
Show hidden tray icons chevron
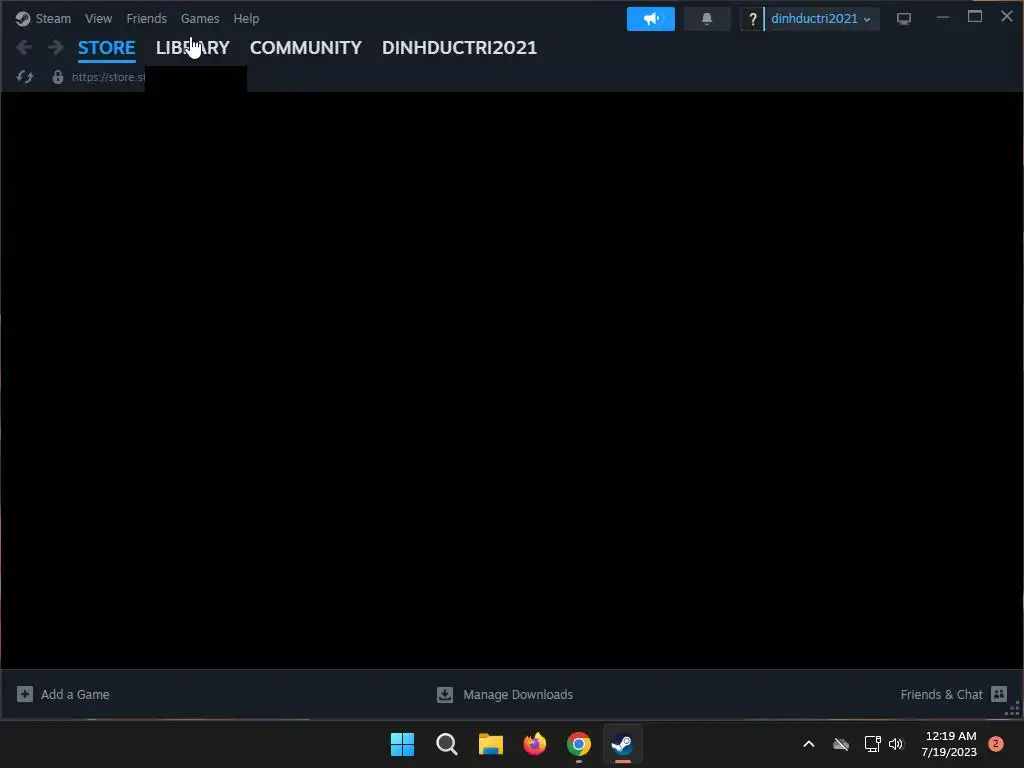(x=808, y=744)
